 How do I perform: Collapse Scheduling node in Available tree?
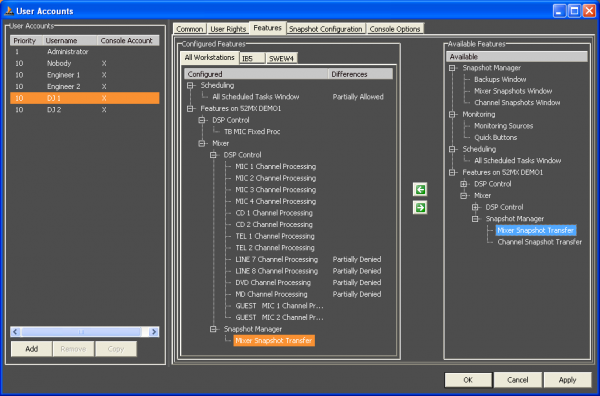coord(452,149)
